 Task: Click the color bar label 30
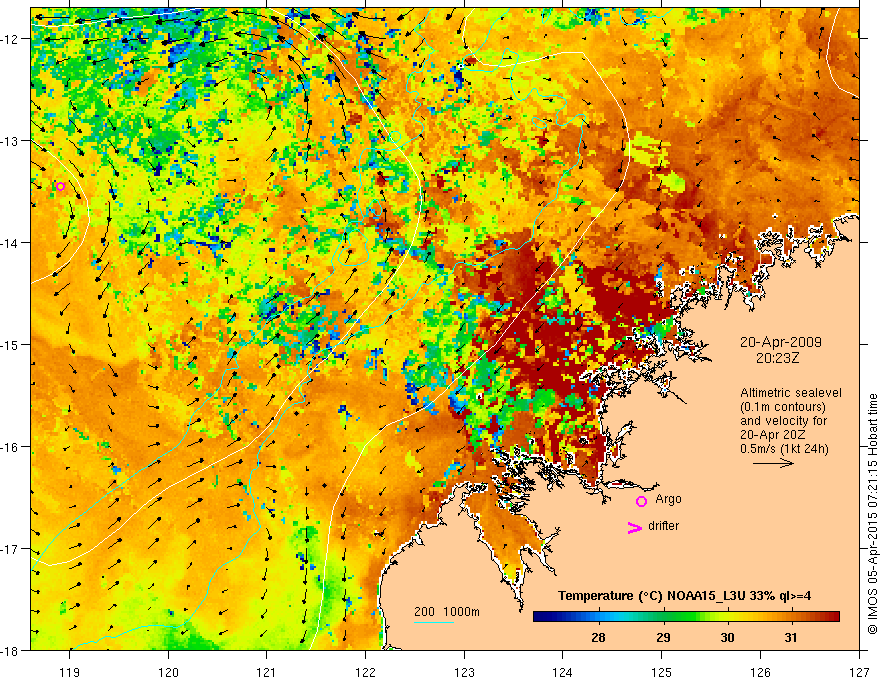[x=727, y=637]
